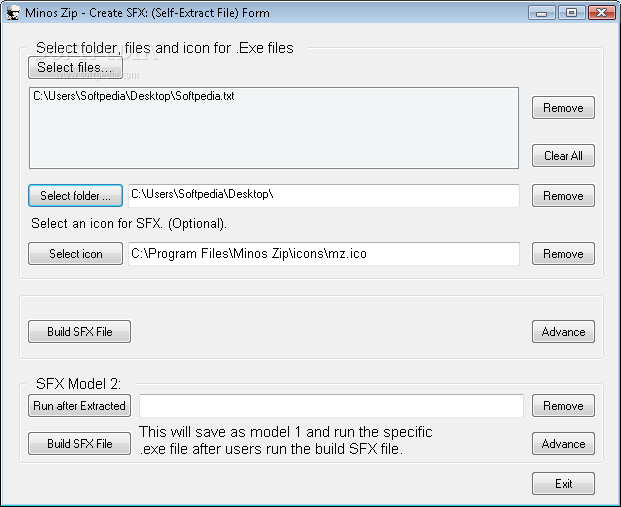Open the Select files... dialog
This screenshot has height=507, width=621.
[x=75, y=67]
